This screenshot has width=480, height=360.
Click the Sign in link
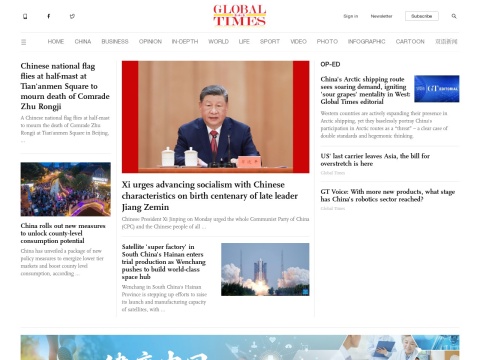351,16
